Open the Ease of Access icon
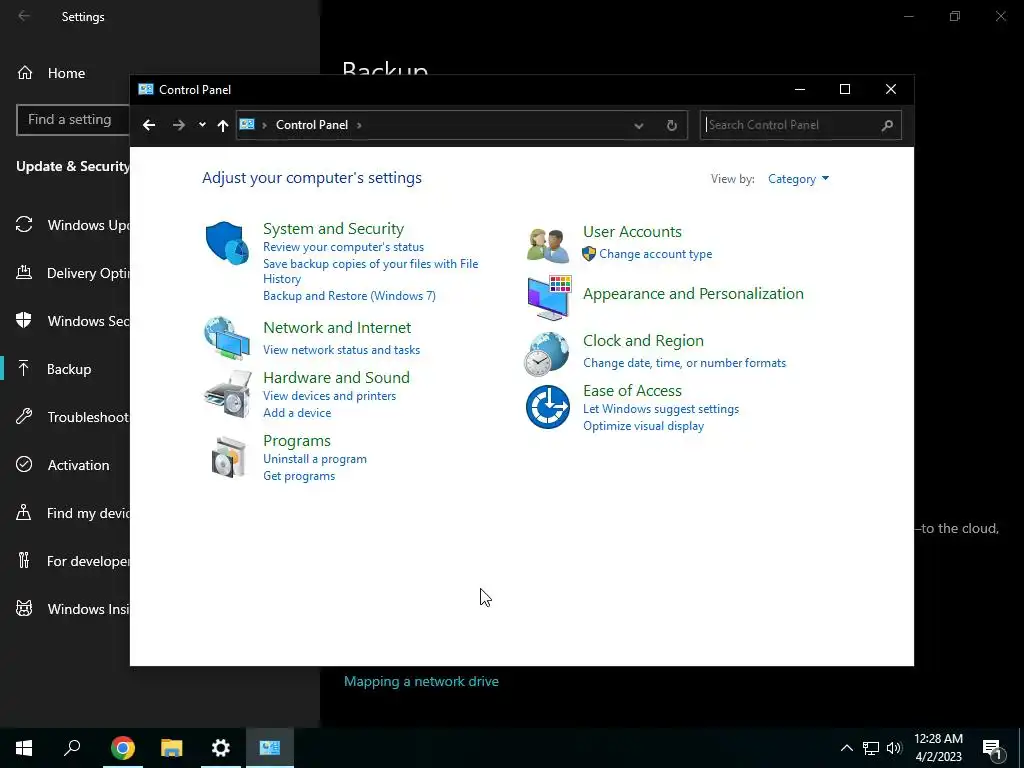The width and height of the screenshot is (1024, 768). 548,407
